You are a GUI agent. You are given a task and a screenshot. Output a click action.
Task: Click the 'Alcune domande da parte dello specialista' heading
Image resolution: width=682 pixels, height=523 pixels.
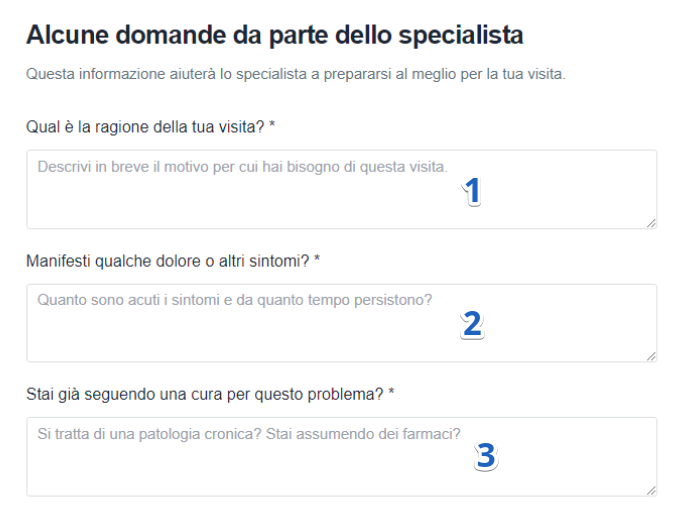click(274, 36)
